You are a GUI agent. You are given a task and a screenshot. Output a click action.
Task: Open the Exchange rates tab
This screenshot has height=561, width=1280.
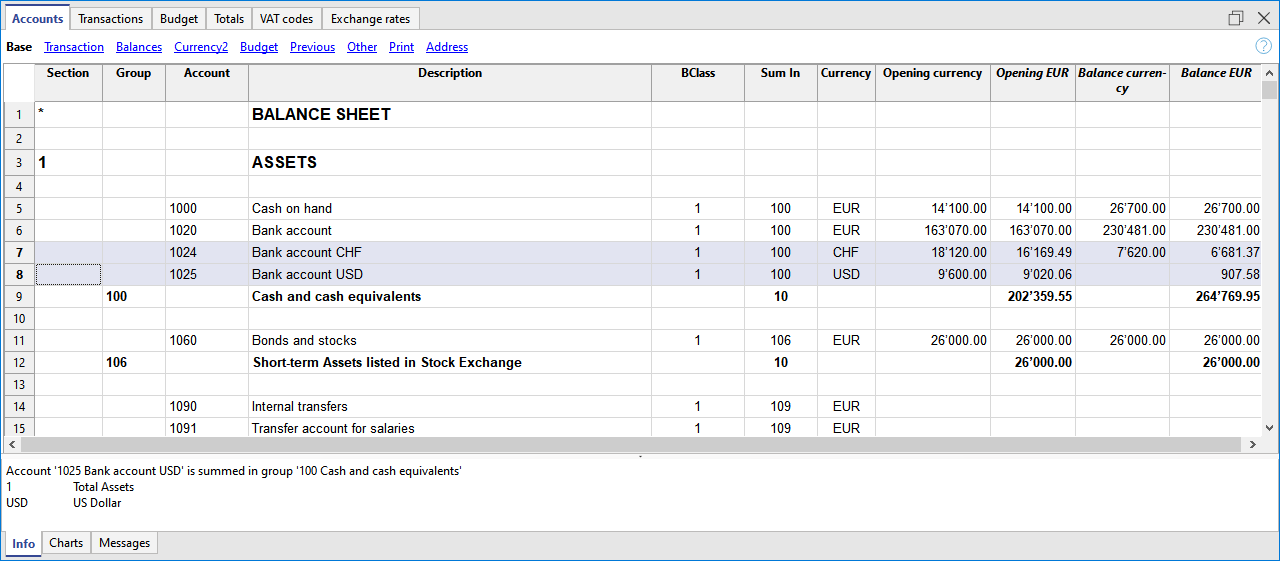(x=370, y=19)
